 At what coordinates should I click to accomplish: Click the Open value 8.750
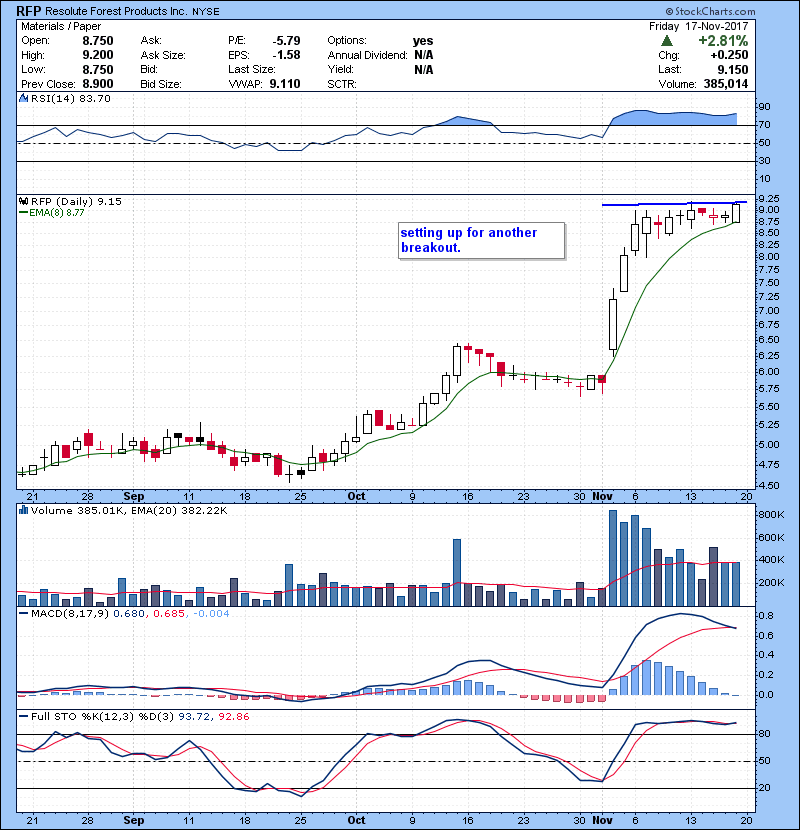(x=97, y=41)
